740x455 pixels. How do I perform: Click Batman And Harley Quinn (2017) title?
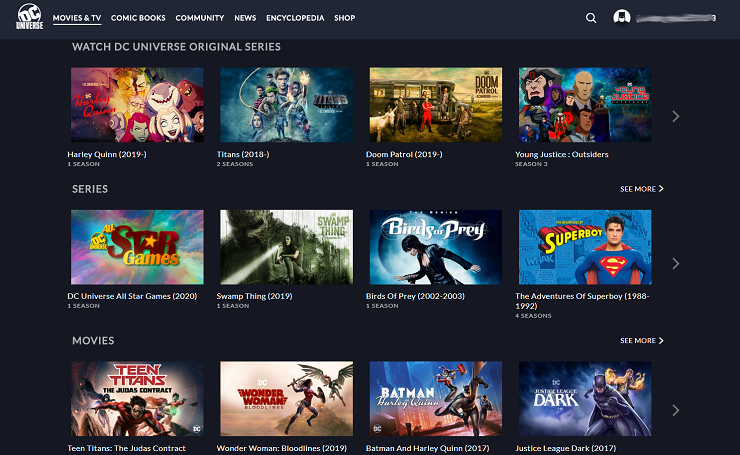click(428, 448)
